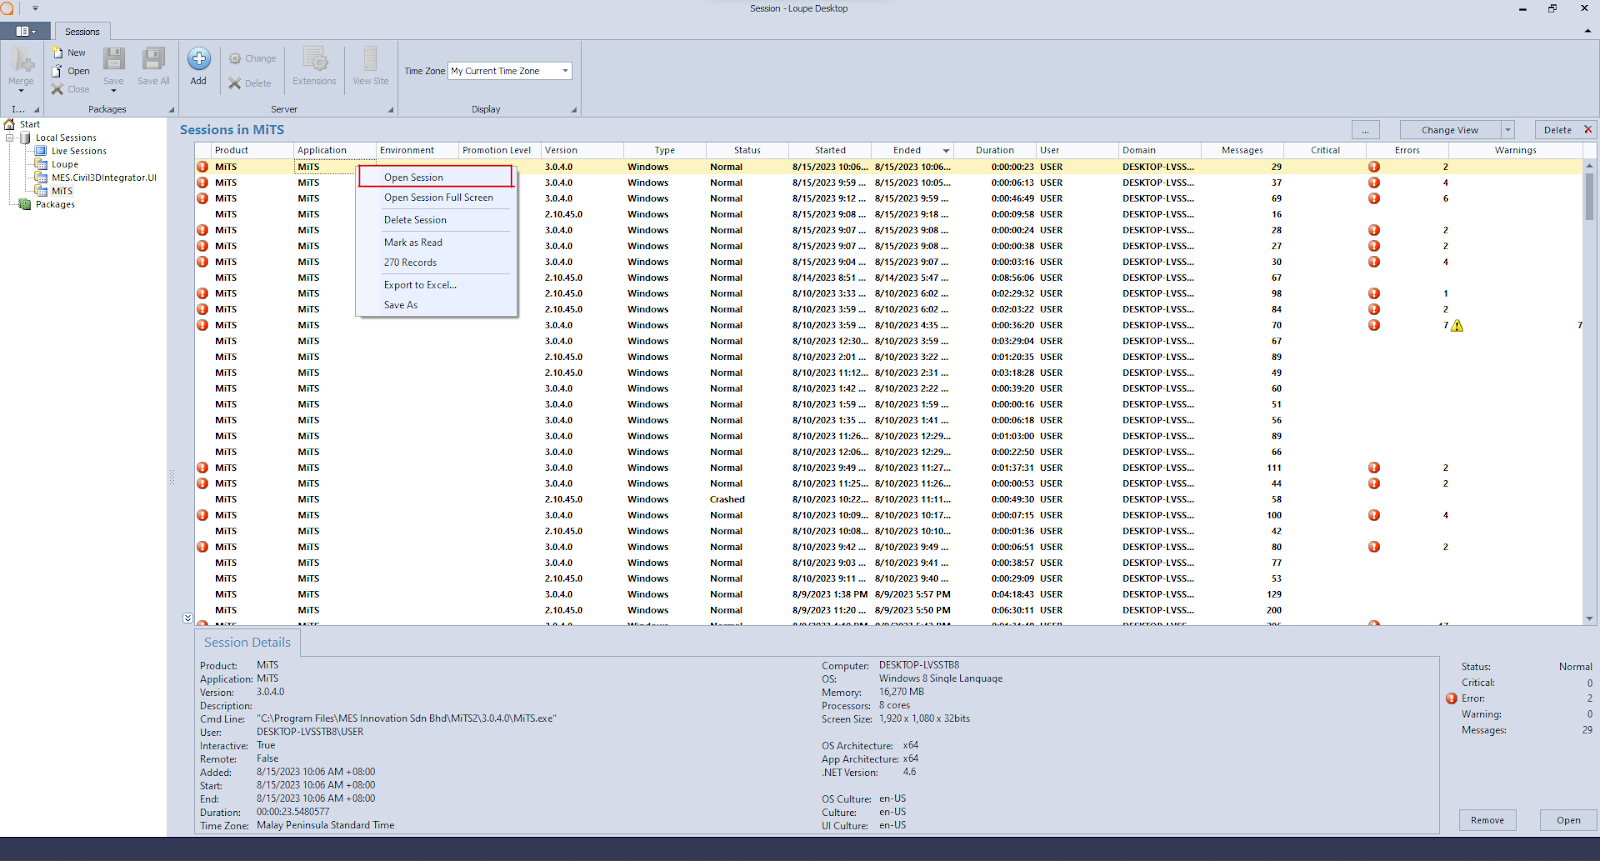Screen dimensions: 1600x861
Task: Select the Packages tree node
Action: (55, 205)
